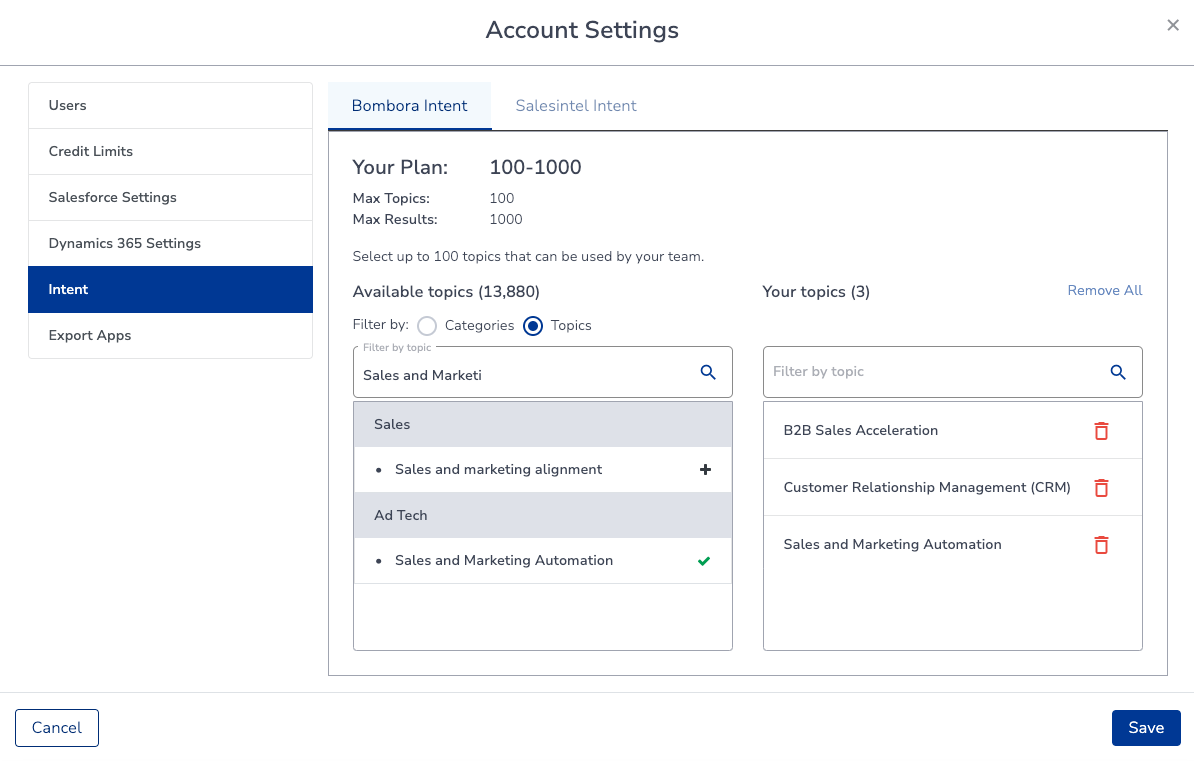Select the Intent sidebar item
Viewport: 1194px width, 761px height.
coord(171,289)
